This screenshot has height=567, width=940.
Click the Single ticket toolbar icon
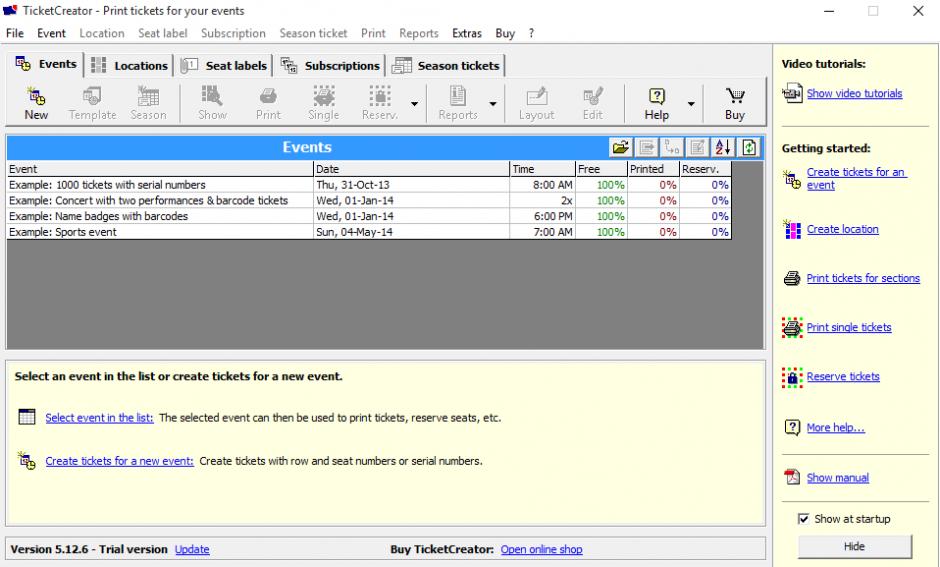pyautogui.click(x=324, y=96)
